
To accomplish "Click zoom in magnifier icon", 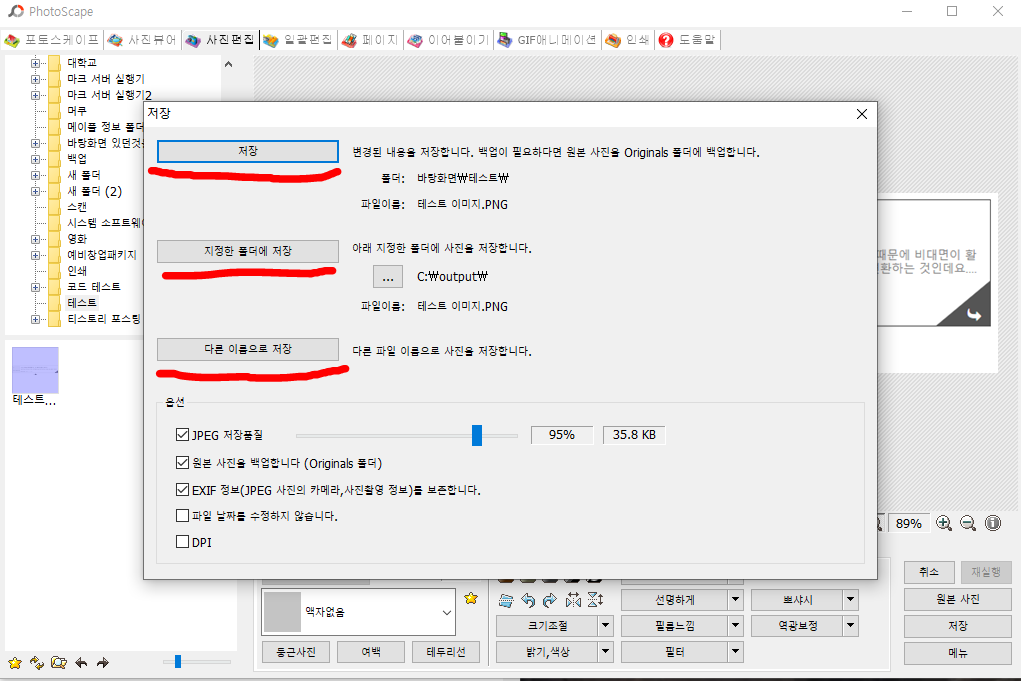I will pyautogui.click(x=944, y=523).
